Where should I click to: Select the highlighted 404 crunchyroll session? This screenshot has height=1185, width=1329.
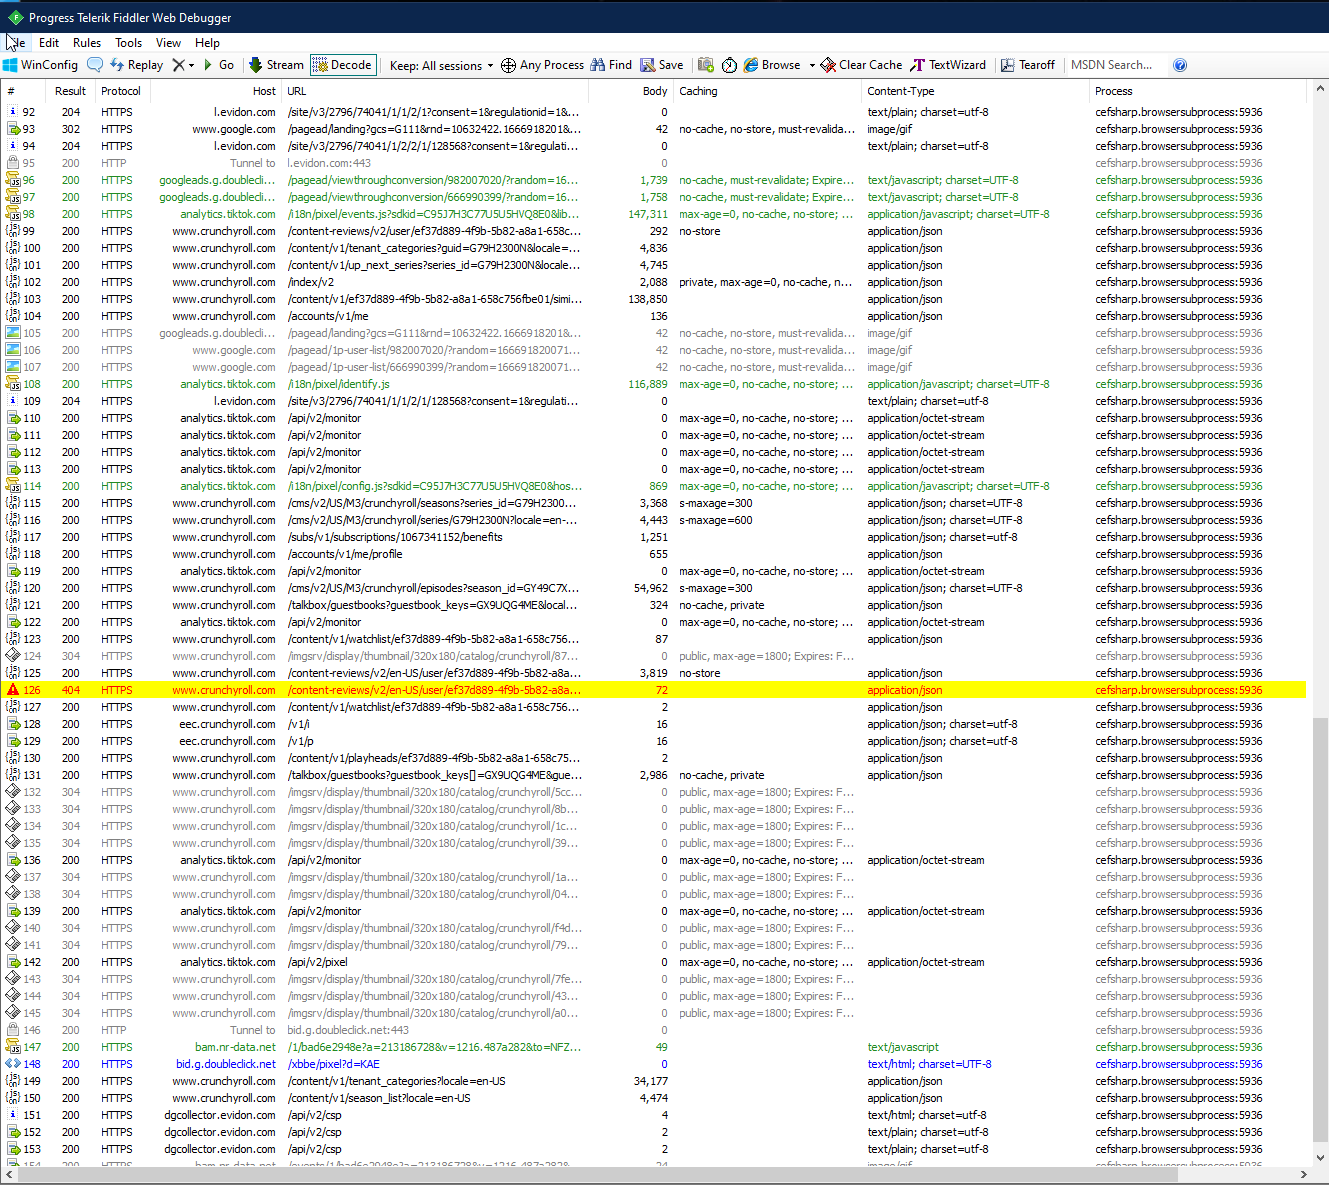(430, 690)
